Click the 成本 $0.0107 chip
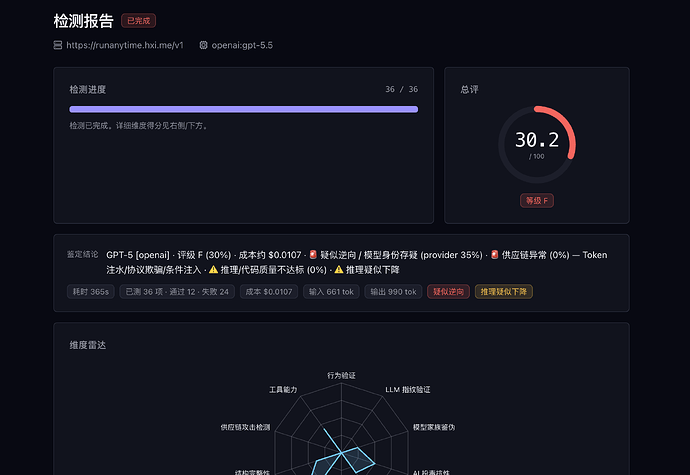Screen dimensions: 690x475 pyautogui.click(x=269, y=292)
